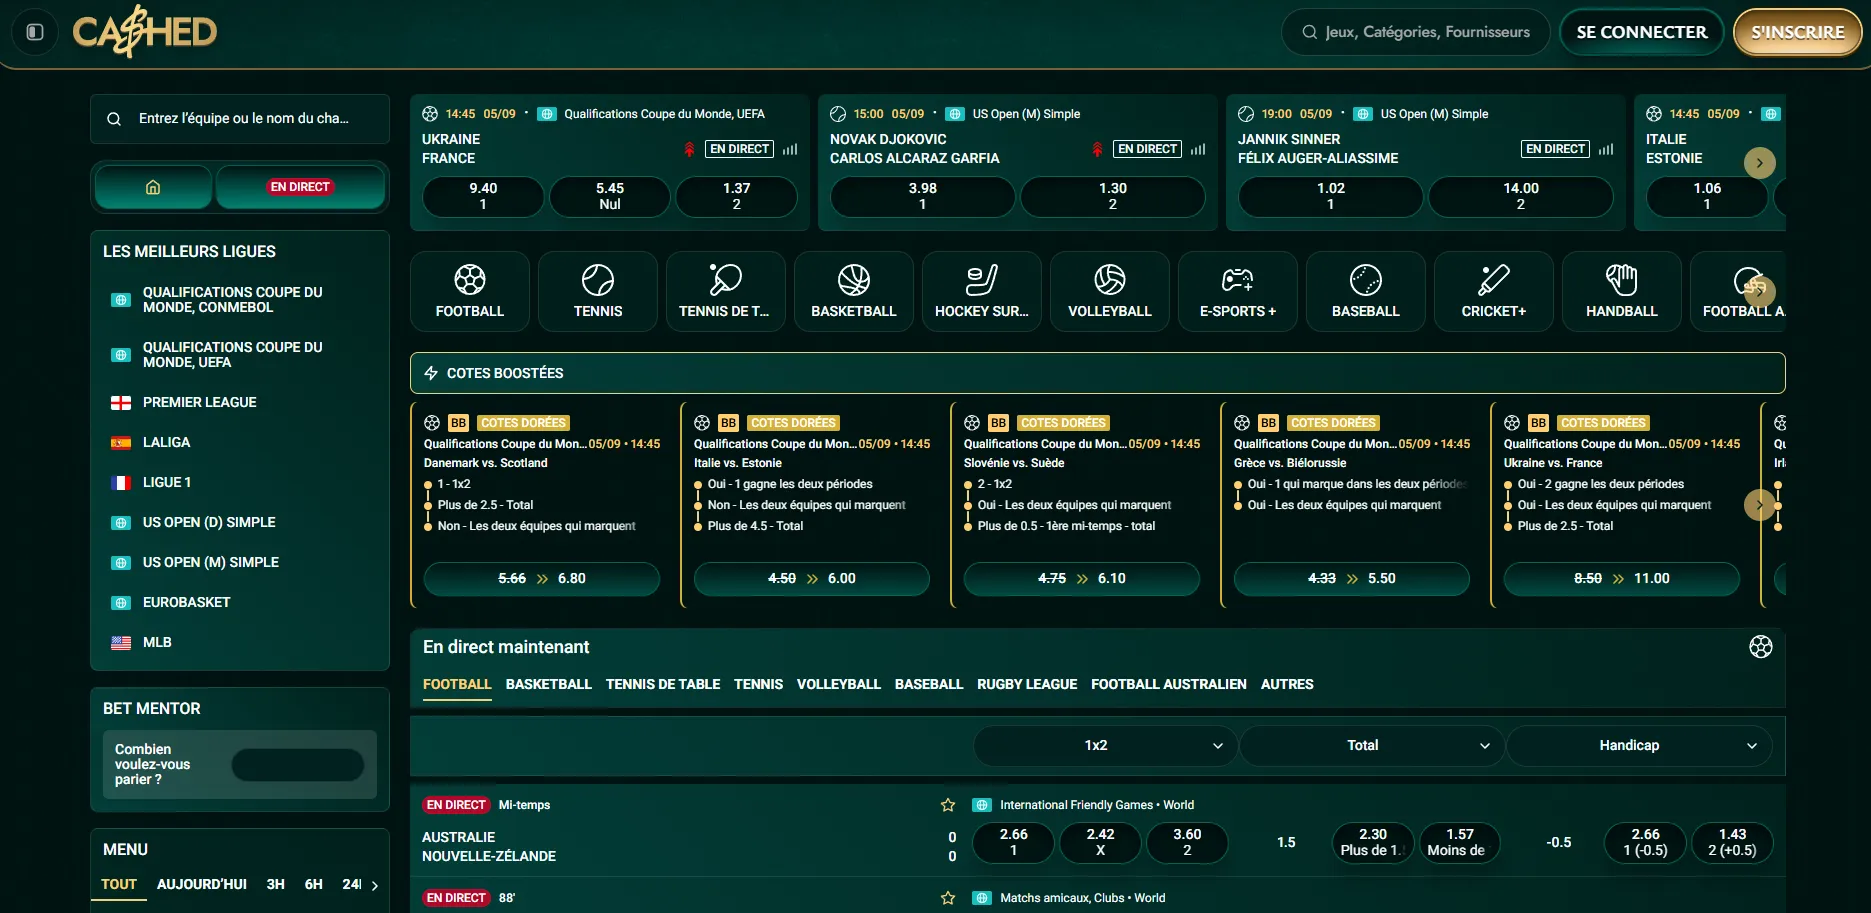Screen dimensions: 1871x913
Task: Open Premier League in top leagues list
Action: (x=199, y=402)
